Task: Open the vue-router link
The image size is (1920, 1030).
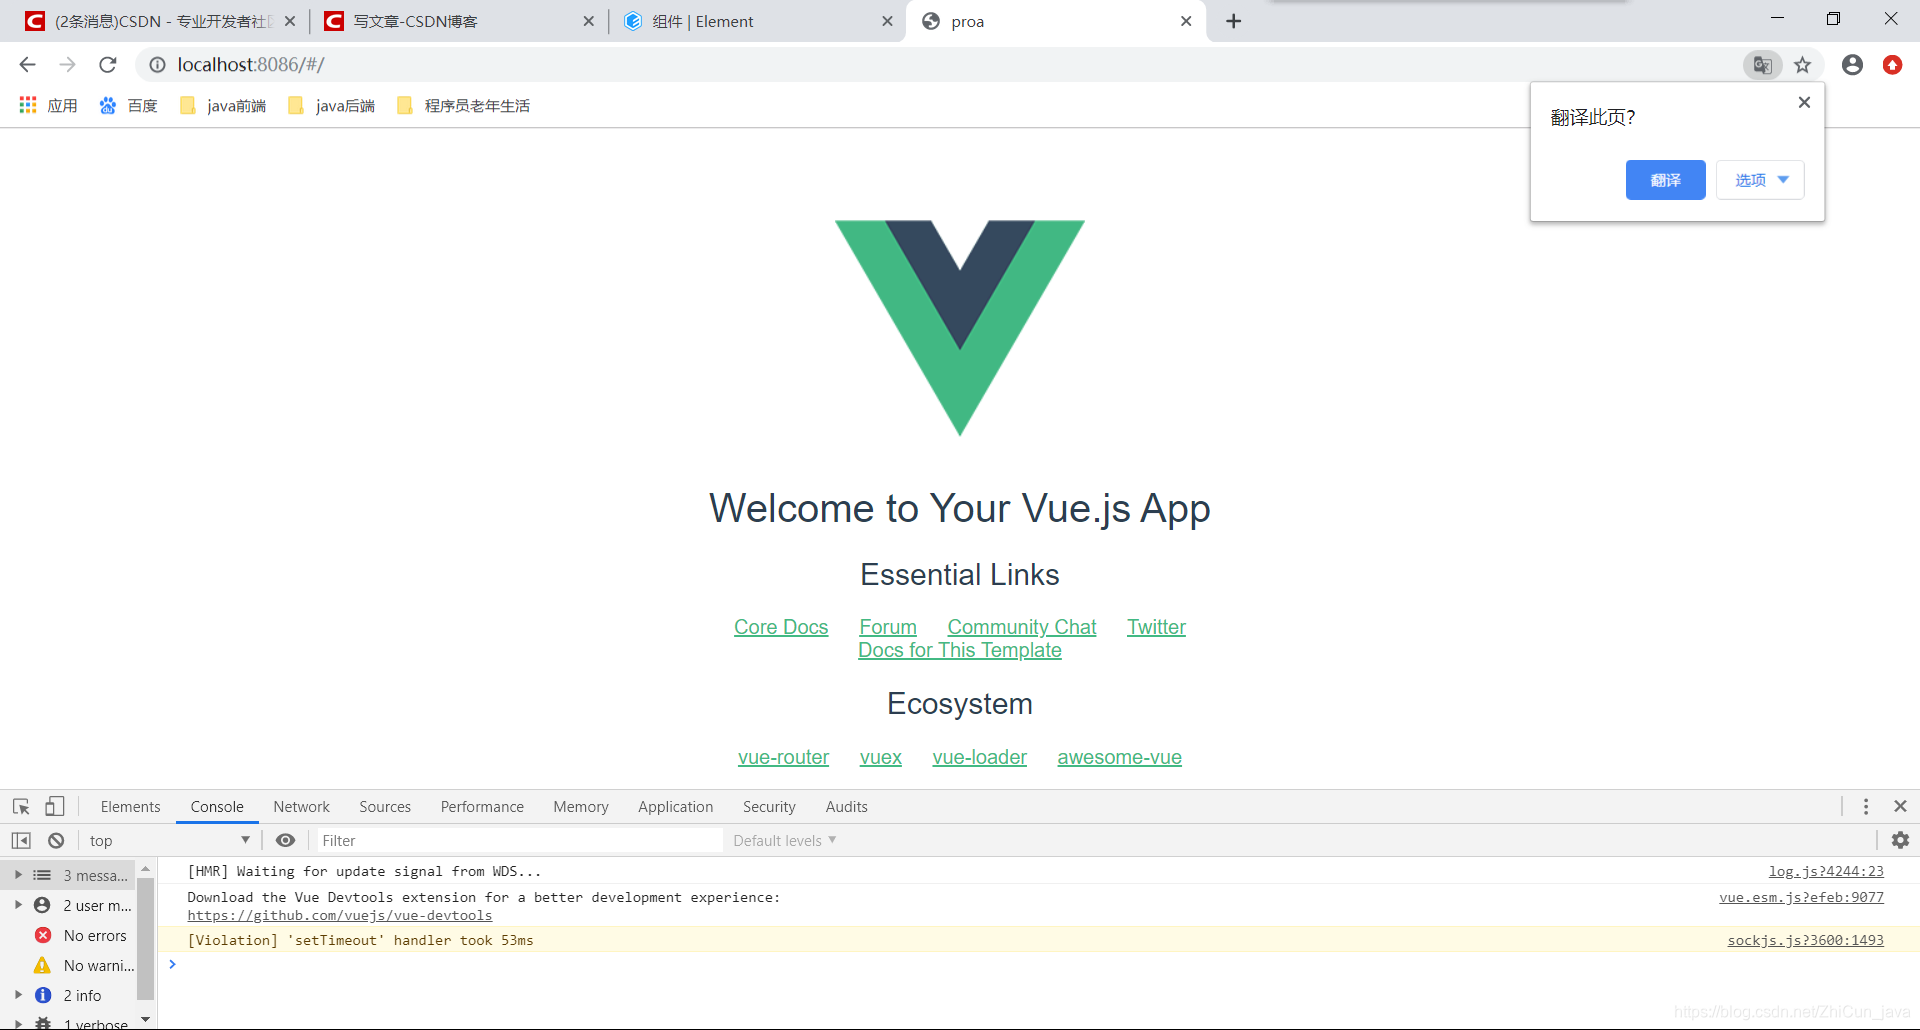Action: [x=783, y=757]
